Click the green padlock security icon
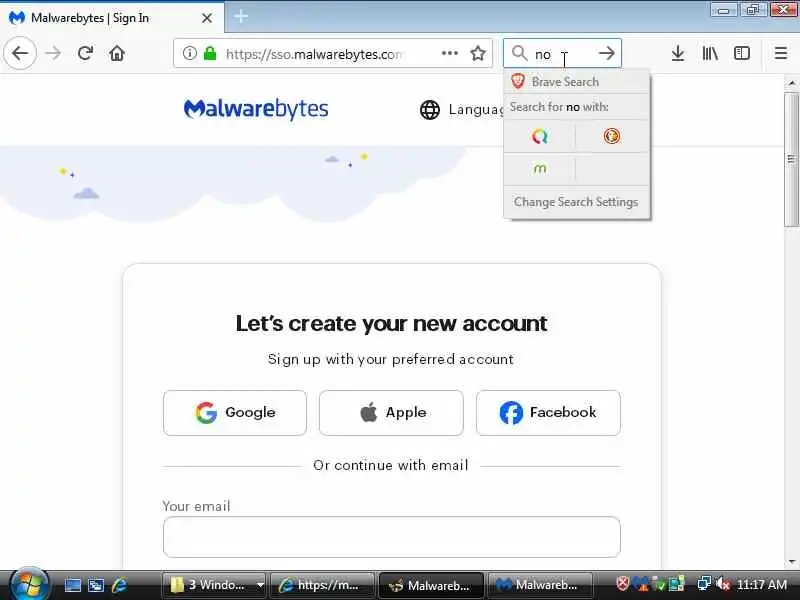 (x=210, y=53)
